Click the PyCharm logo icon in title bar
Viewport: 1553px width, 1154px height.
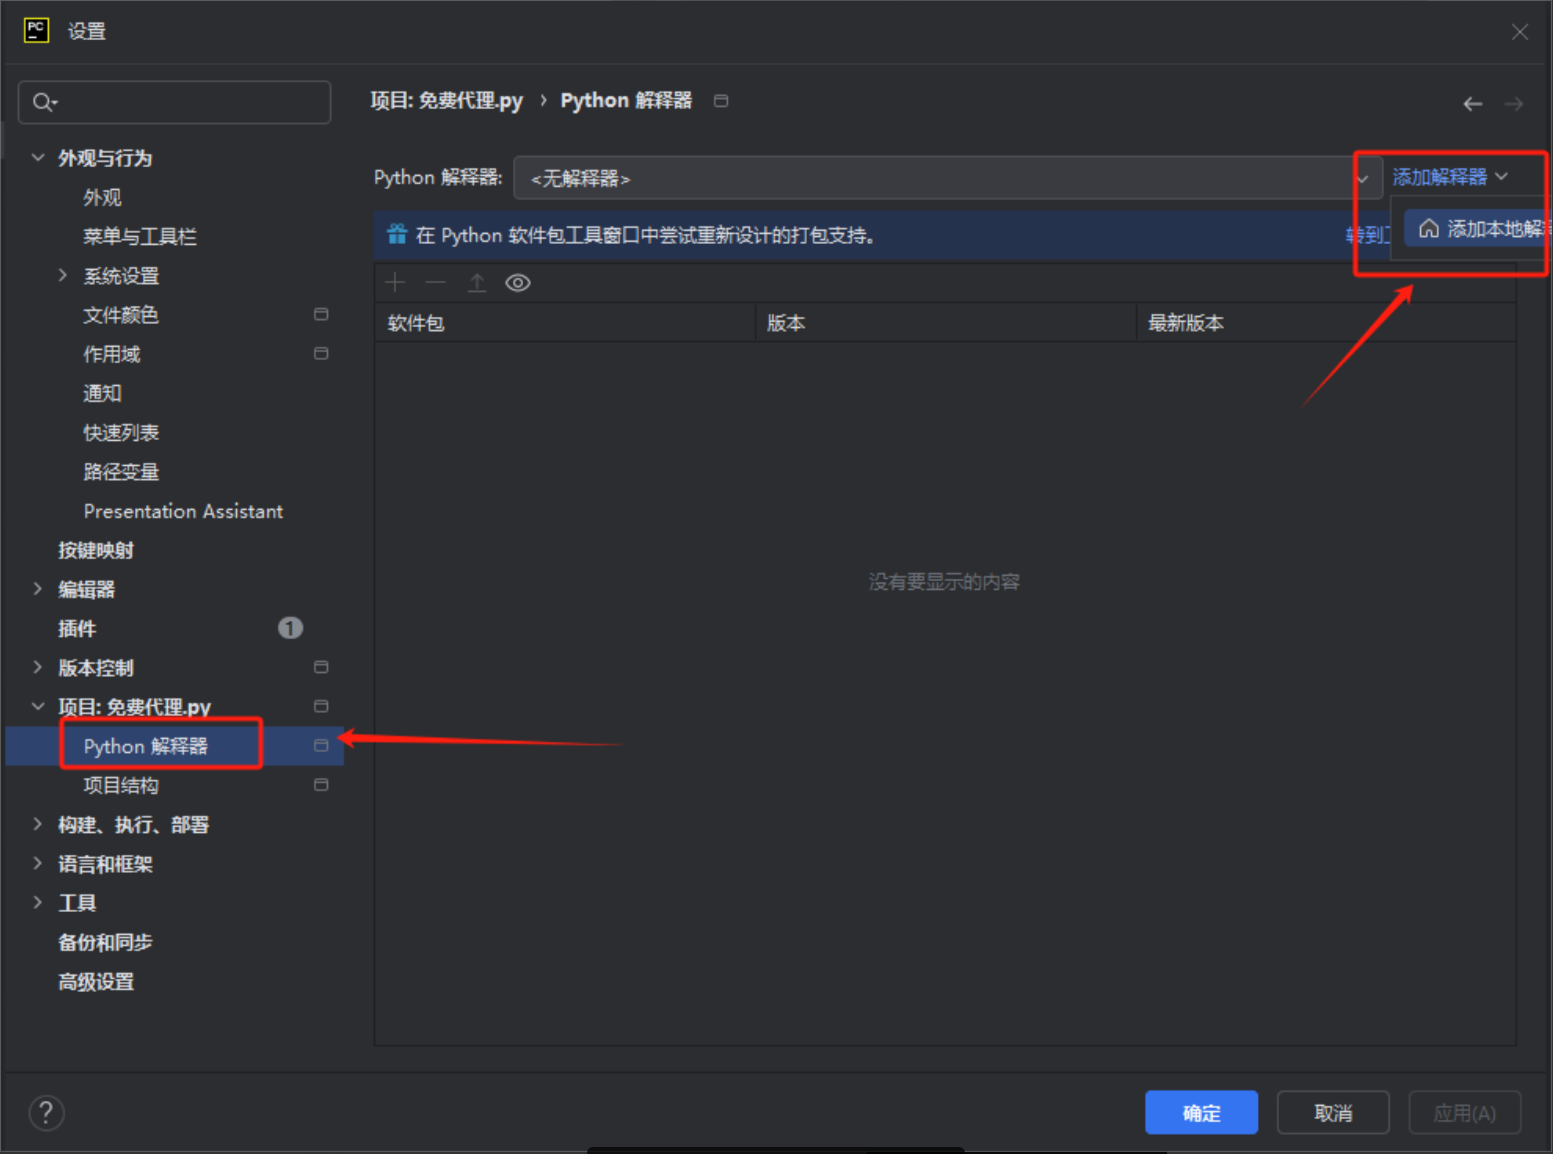(36, 30)
